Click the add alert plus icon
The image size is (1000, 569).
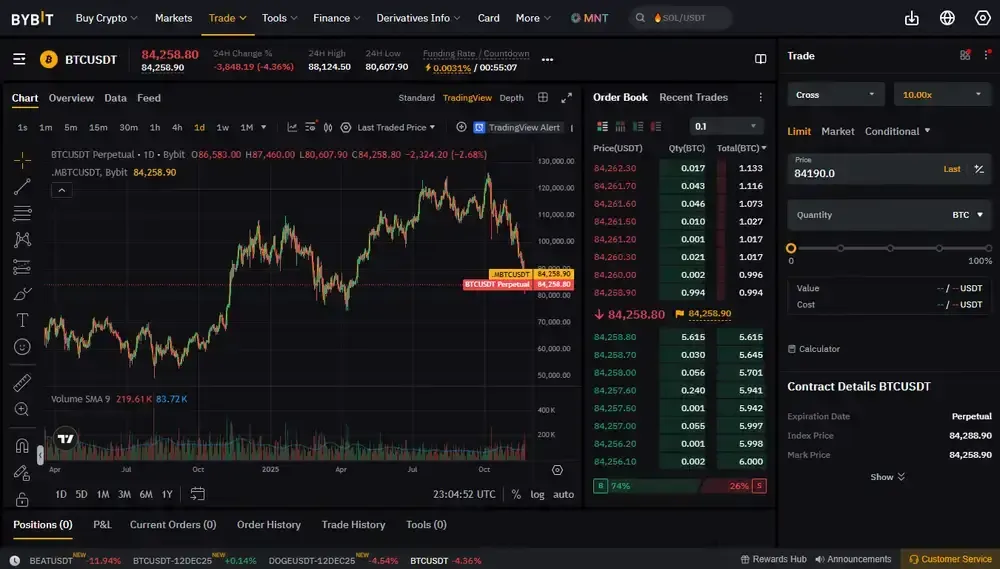tap(461, 127)
